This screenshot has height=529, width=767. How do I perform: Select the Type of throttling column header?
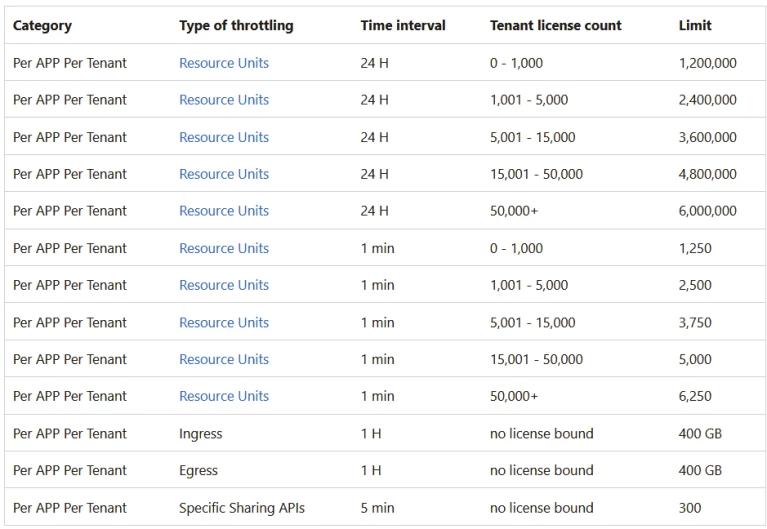236,26
